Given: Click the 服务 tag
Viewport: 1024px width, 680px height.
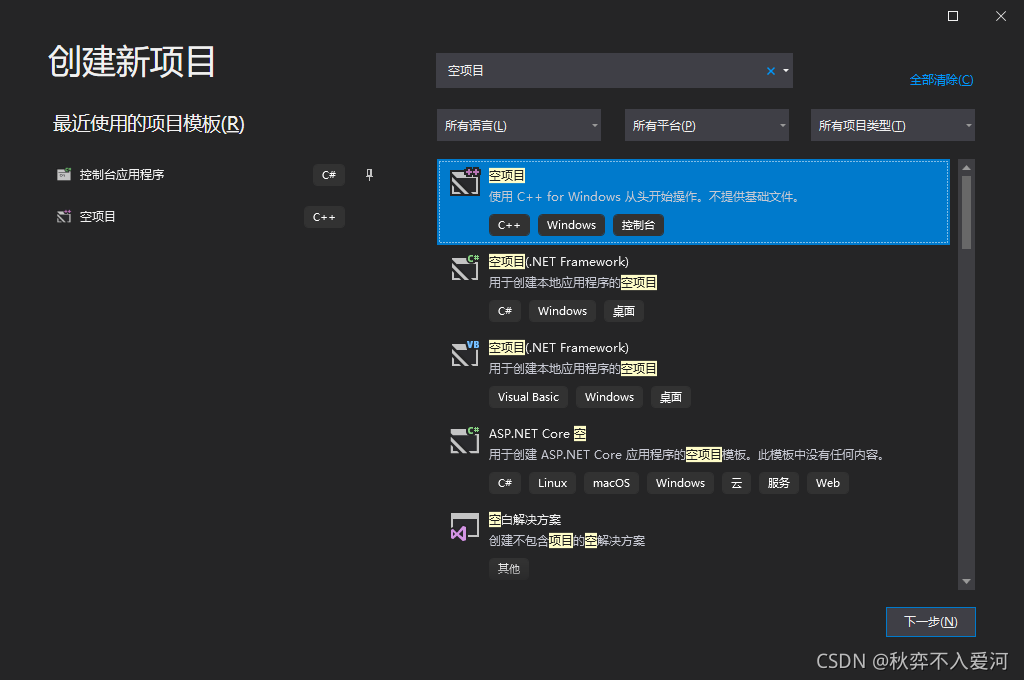Looking at the screenshot, I should tap(778, 483).
